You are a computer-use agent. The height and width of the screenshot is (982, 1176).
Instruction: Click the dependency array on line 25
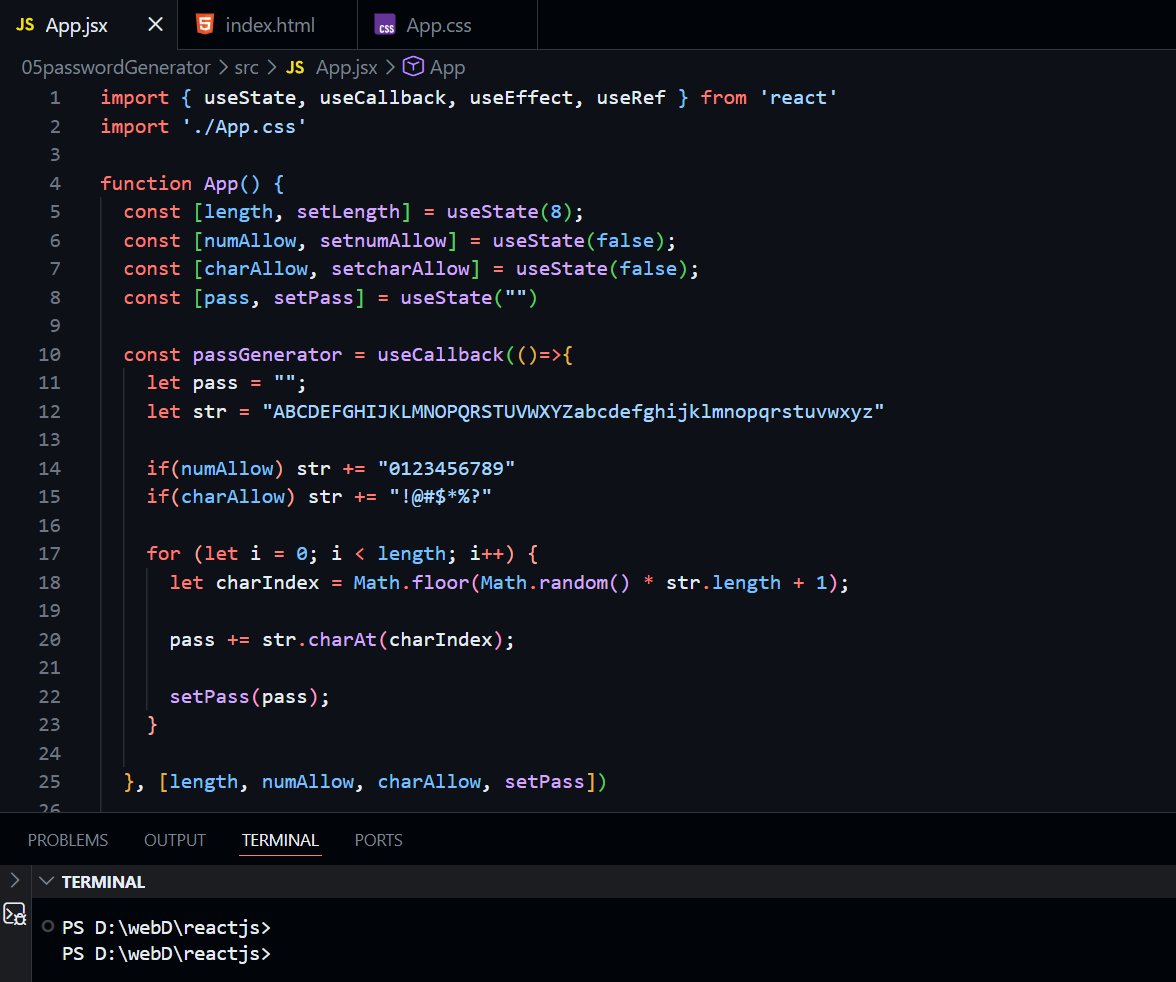pos(377,782)
